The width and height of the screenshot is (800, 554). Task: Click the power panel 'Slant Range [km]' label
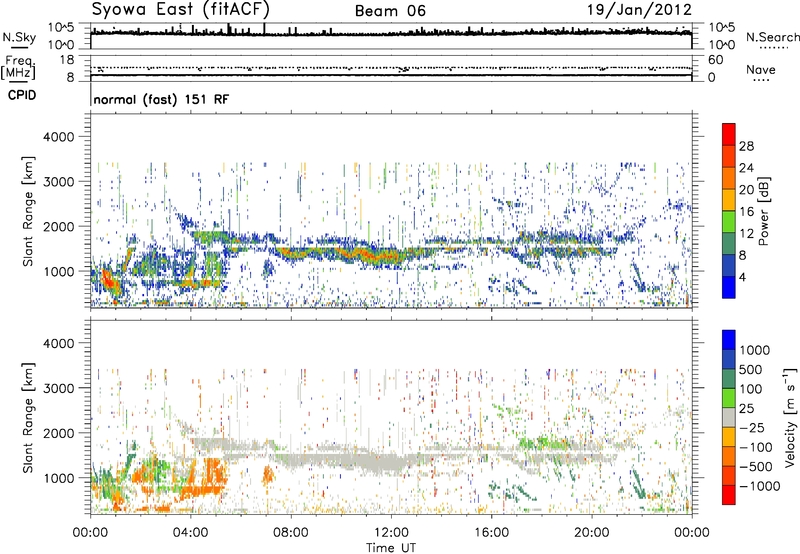click(28, 211)
